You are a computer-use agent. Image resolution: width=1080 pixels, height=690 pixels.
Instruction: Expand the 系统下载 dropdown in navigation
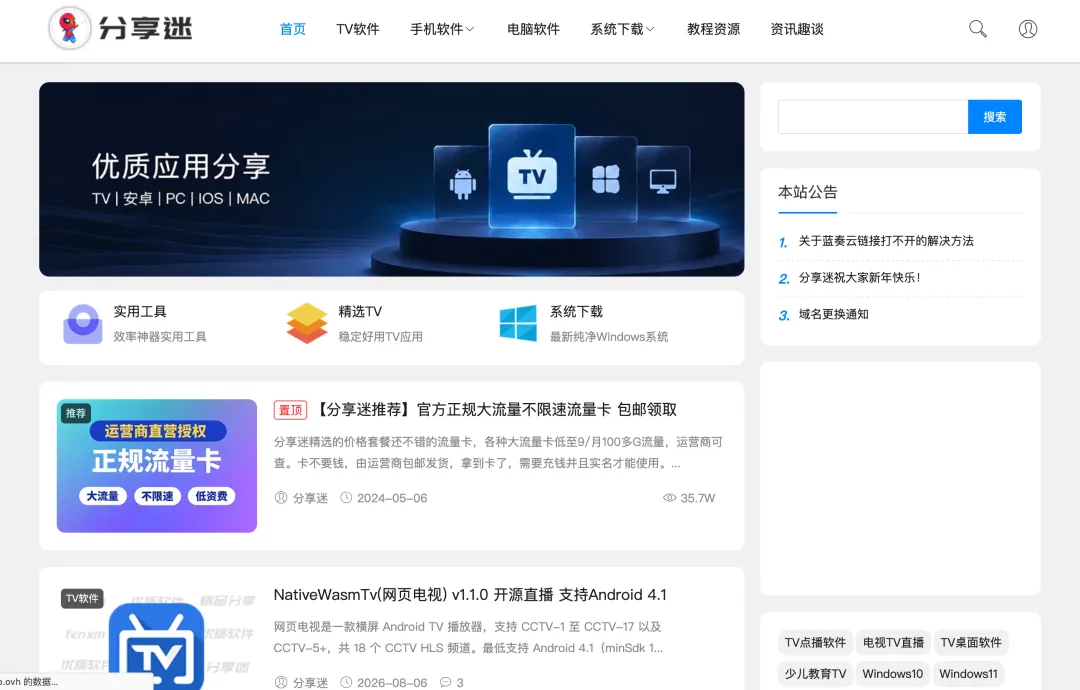coord(622,29)
